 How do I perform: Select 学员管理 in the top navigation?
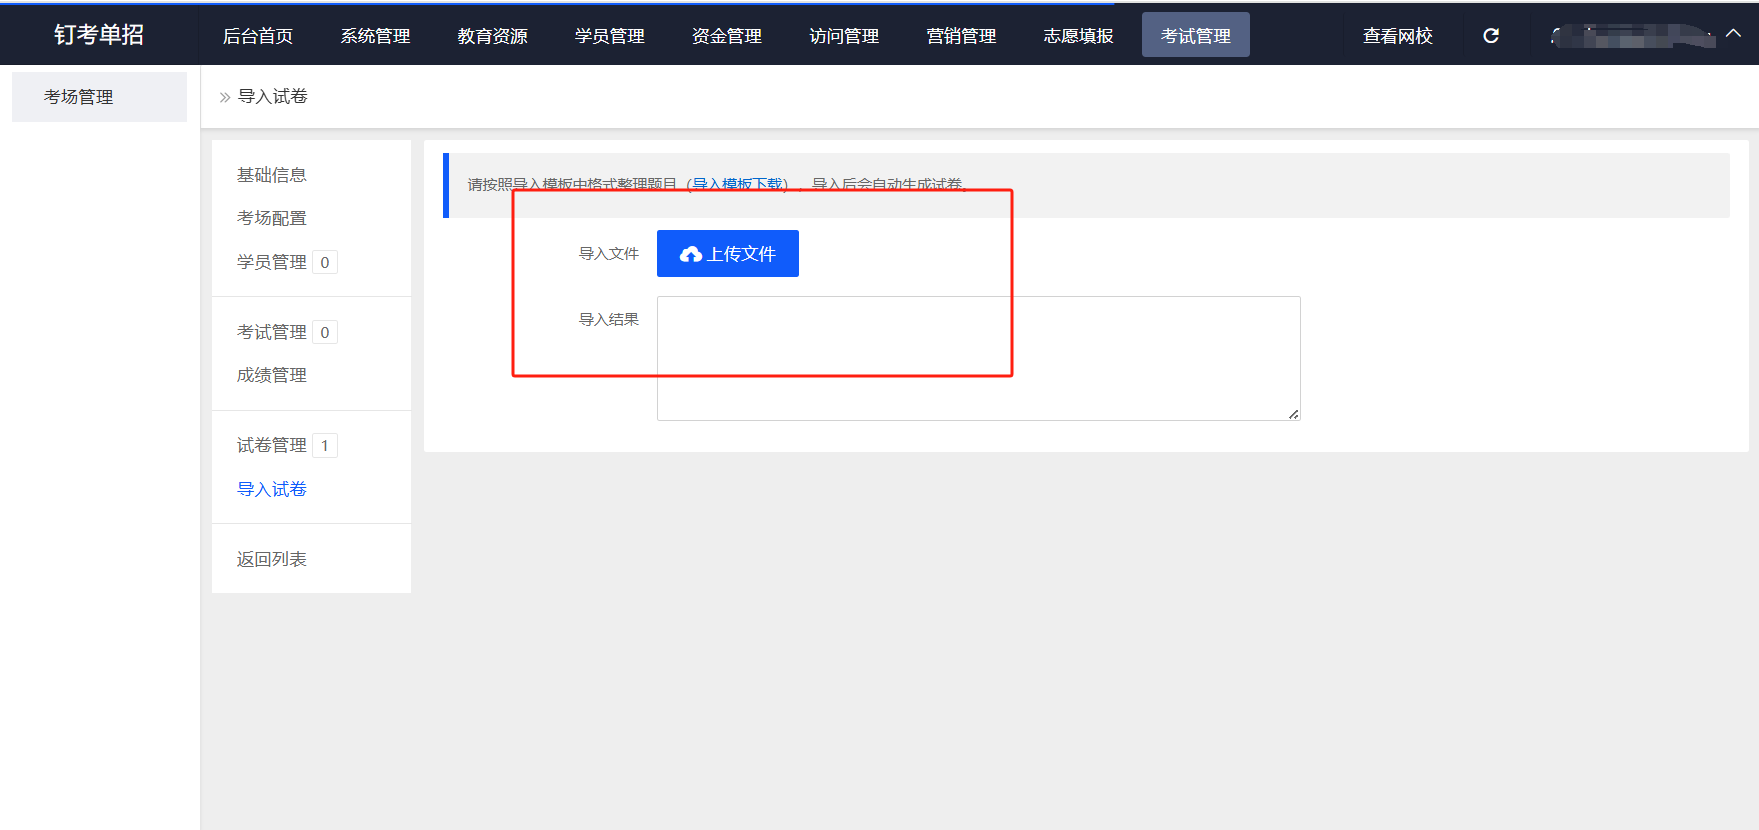tap(609, 36)
